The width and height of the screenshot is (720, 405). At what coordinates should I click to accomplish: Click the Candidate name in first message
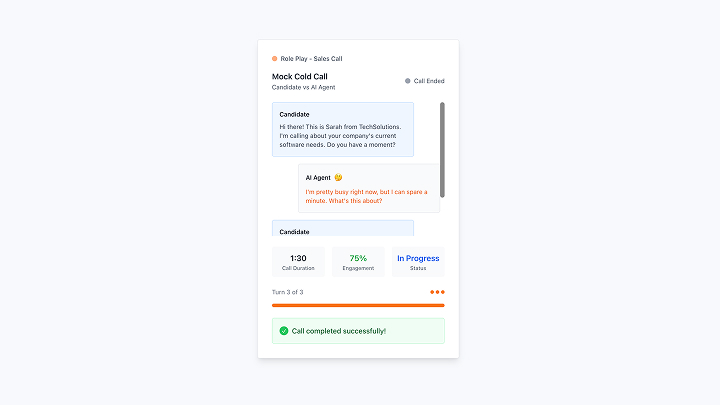click(294, 114)
